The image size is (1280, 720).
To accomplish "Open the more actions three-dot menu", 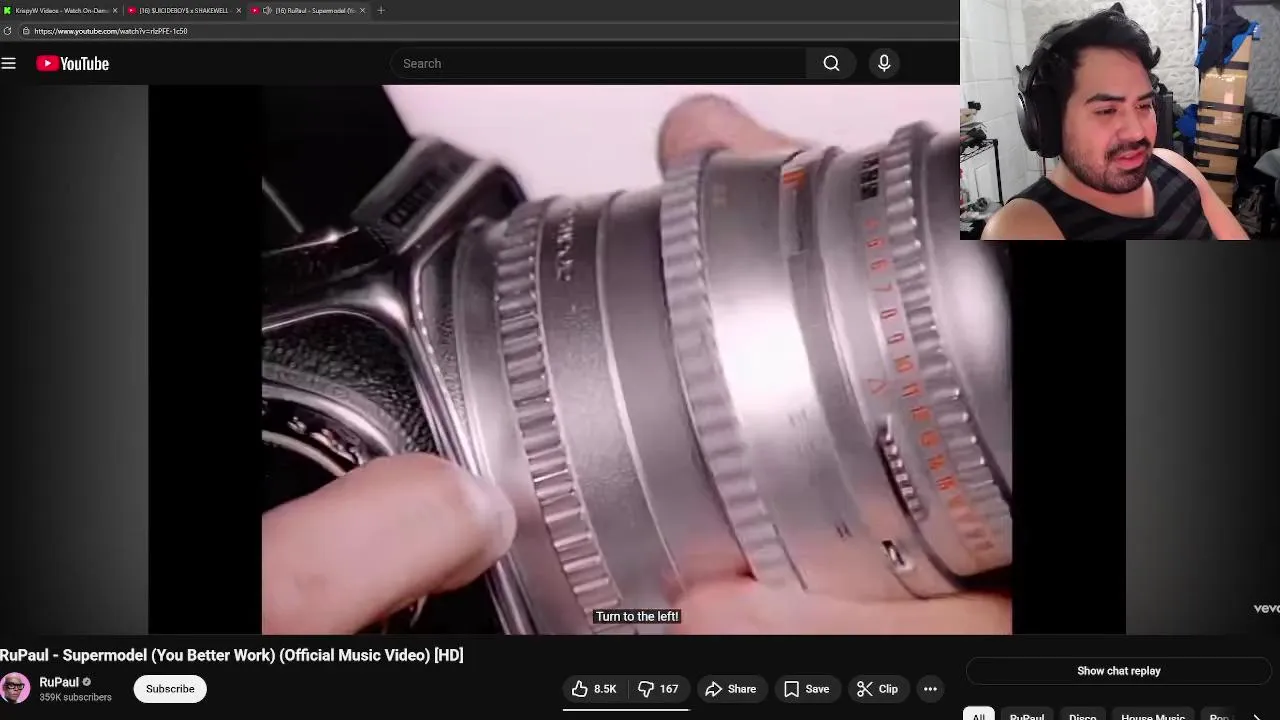I will coord(930,689).
